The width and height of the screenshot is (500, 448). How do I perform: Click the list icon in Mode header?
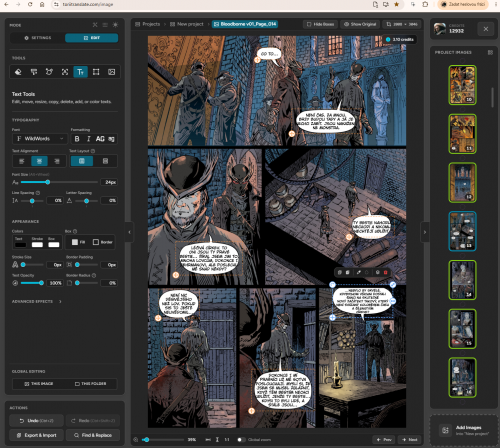tap(105, 25)
